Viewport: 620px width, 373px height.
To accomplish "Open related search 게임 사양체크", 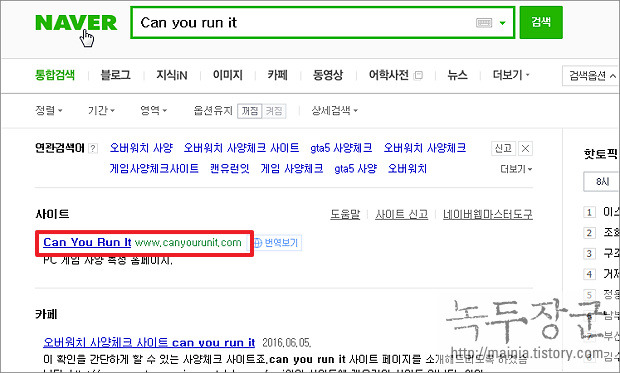I will coord(292,169).
